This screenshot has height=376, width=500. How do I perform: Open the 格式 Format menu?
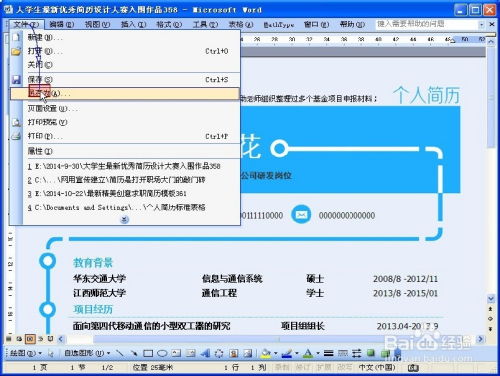[x=169, y=24]
